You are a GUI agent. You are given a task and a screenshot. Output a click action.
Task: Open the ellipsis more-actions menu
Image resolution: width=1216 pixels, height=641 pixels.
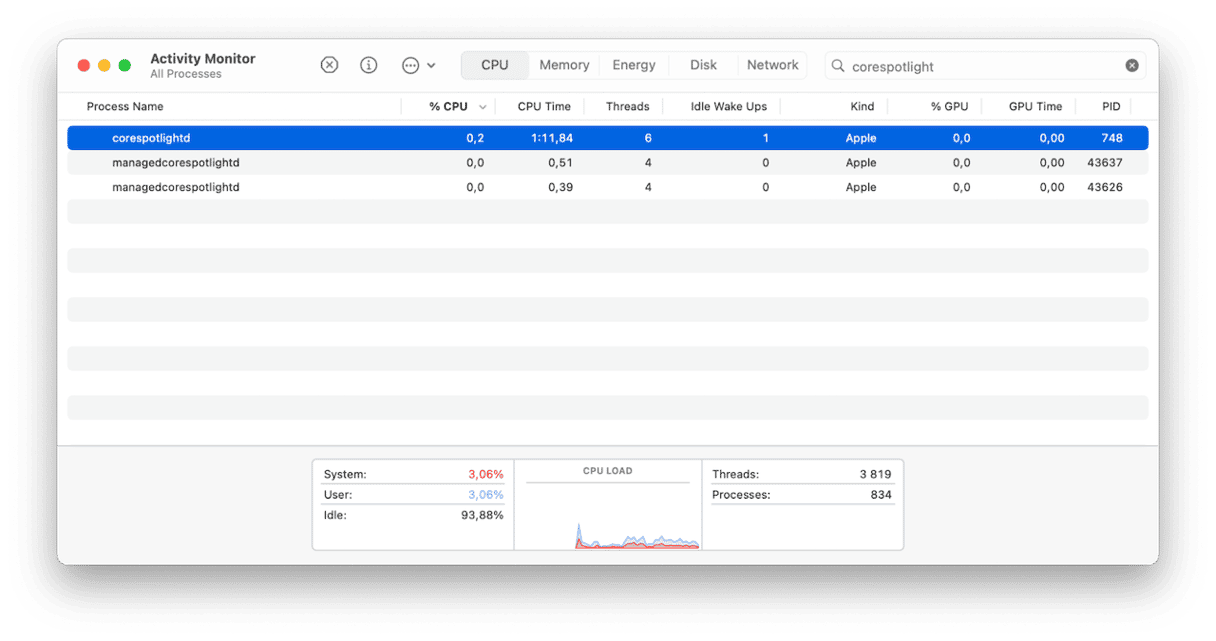point(418,65)
